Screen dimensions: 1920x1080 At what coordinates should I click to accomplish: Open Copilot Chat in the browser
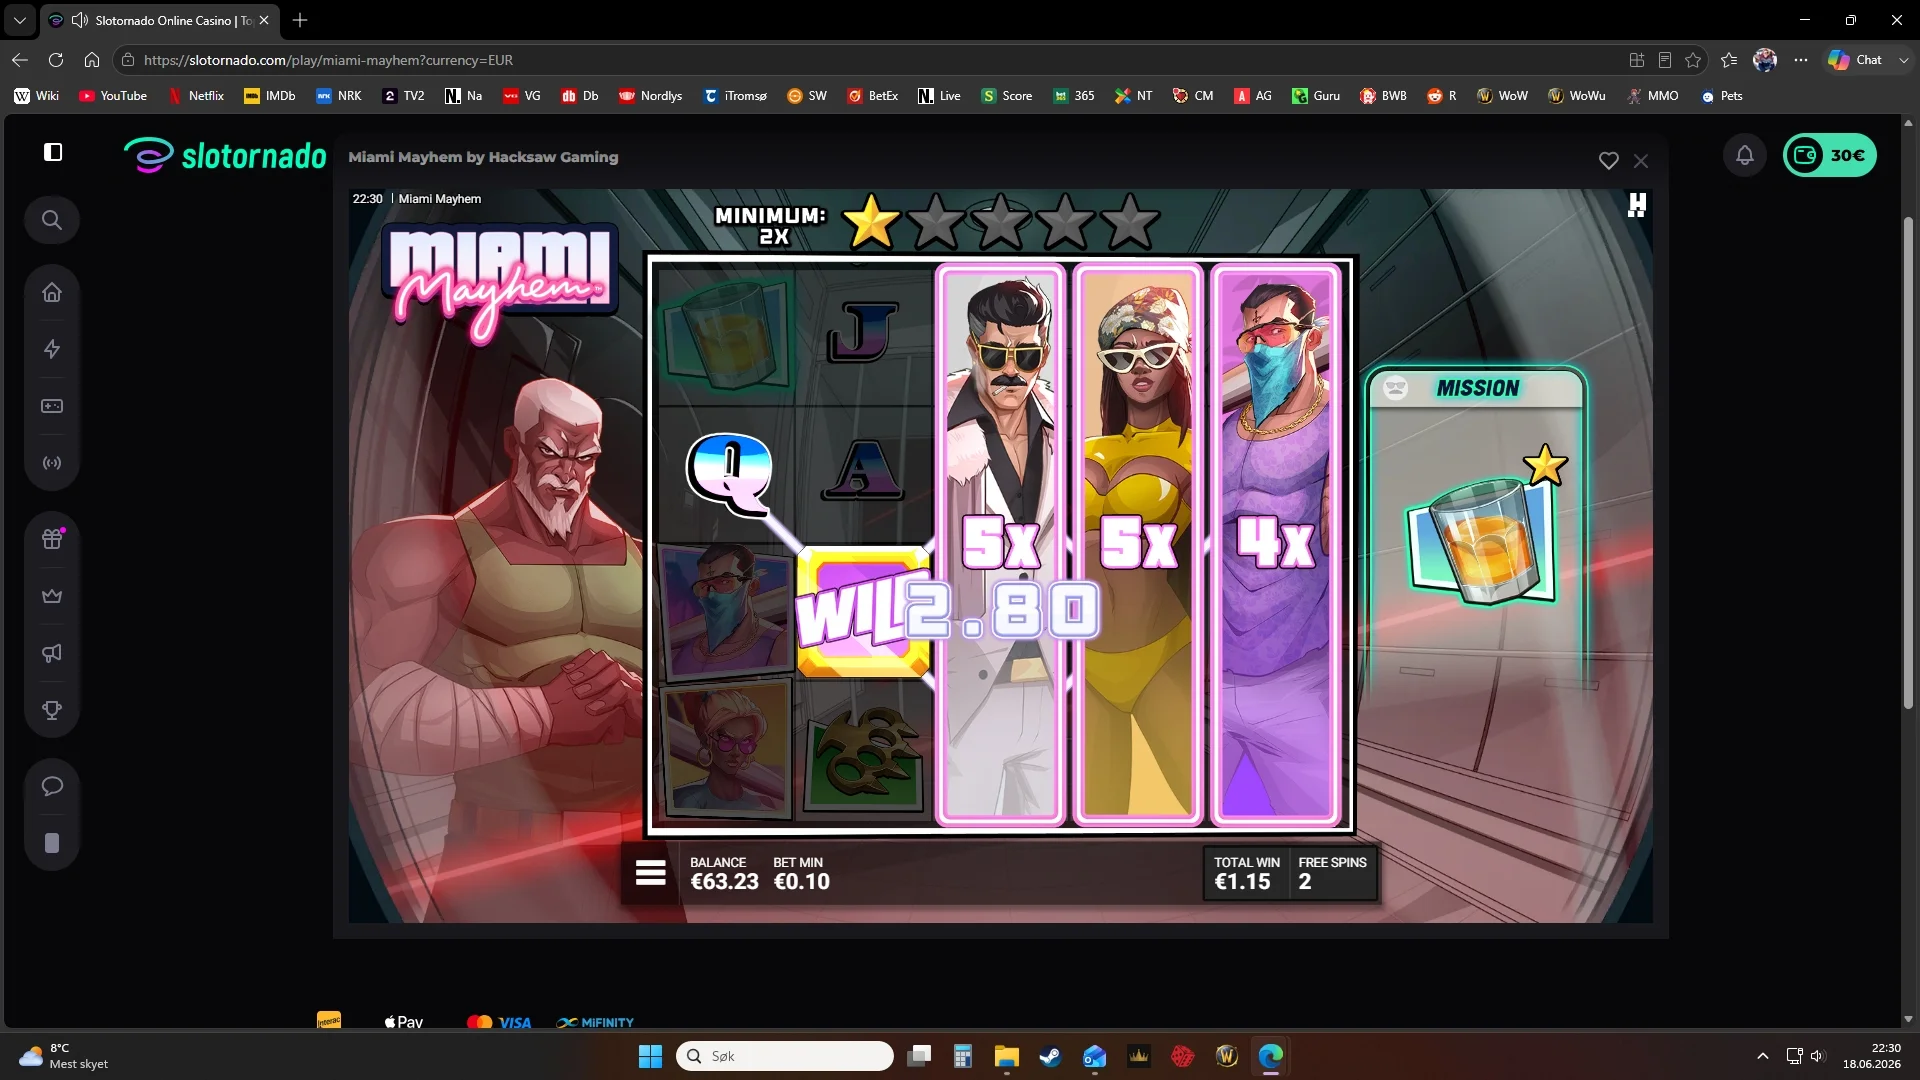(1855, 60)
